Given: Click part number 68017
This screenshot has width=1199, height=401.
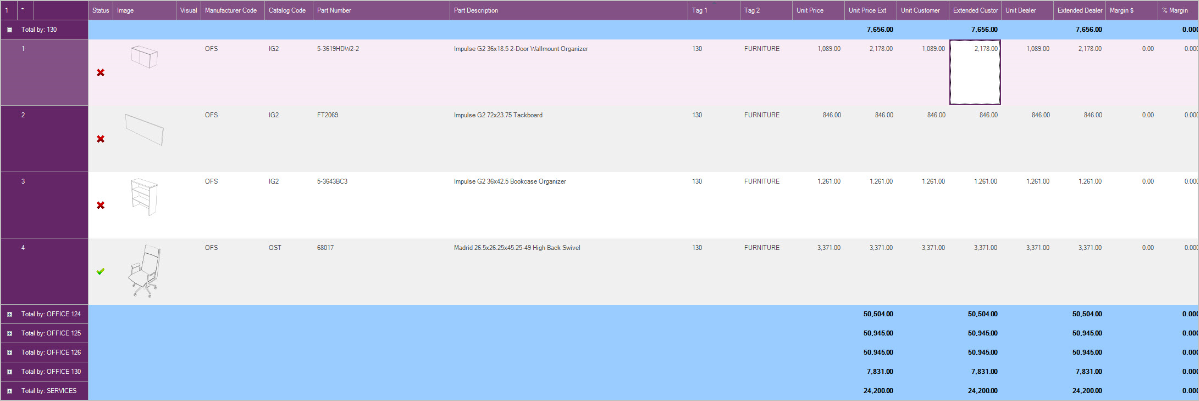Looking at the screenshot, I should 325,248.
